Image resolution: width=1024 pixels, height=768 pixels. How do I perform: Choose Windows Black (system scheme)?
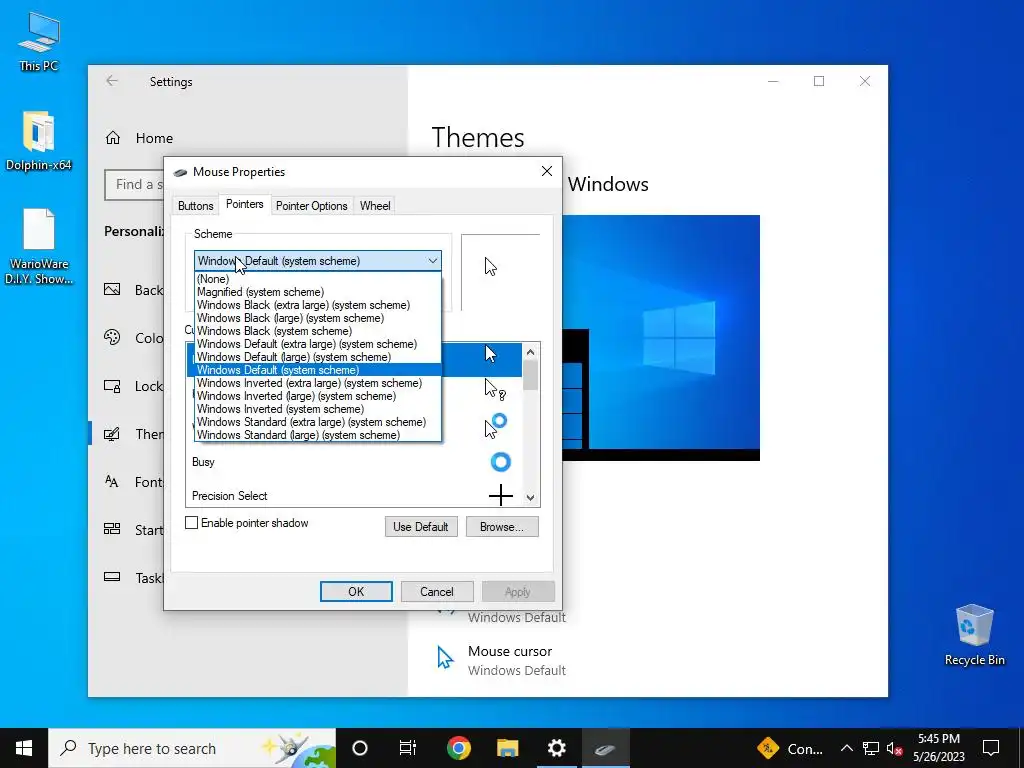point(318,331)
